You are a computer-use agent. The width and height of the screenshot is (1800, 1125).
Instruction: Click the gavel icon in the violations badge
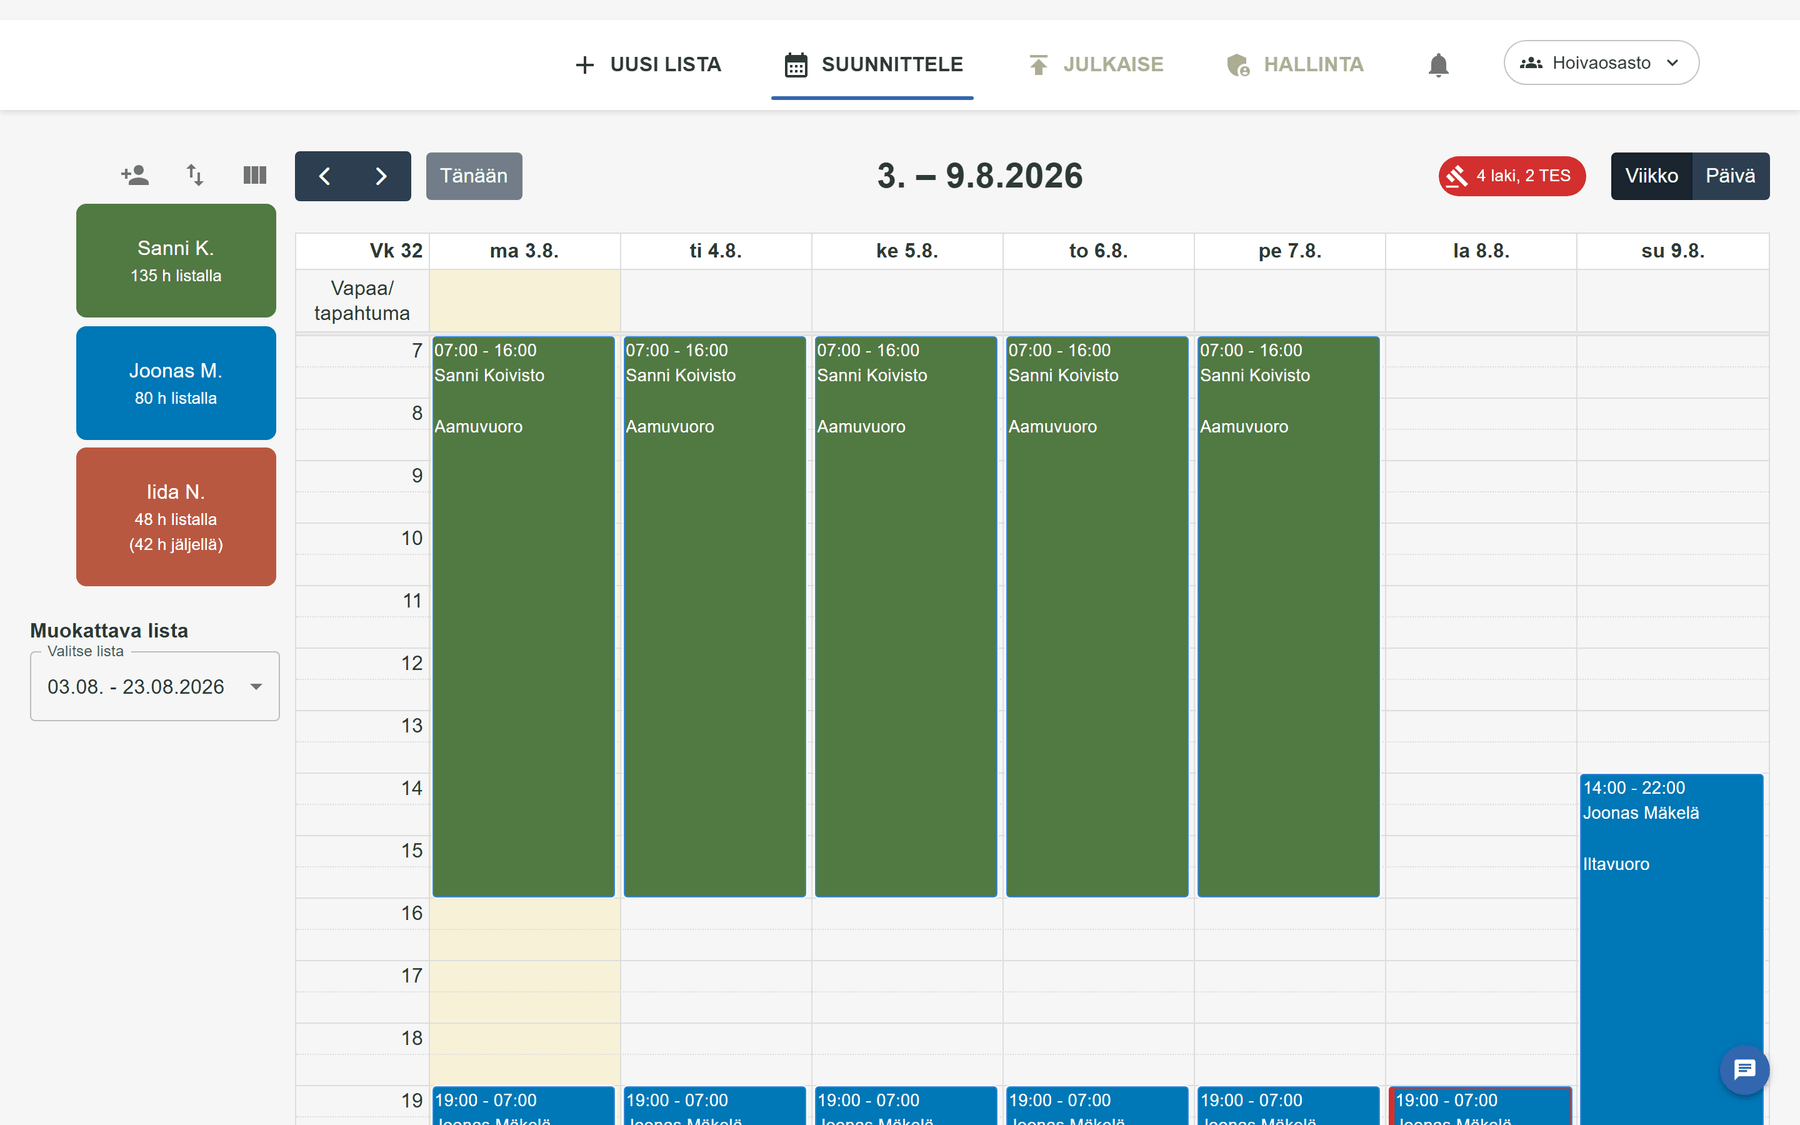(1457, 176)
